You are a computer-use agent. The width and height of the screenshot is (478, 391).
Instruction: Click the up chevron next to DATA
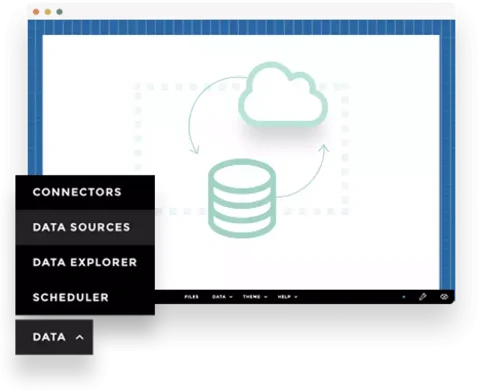pos(79,337)
